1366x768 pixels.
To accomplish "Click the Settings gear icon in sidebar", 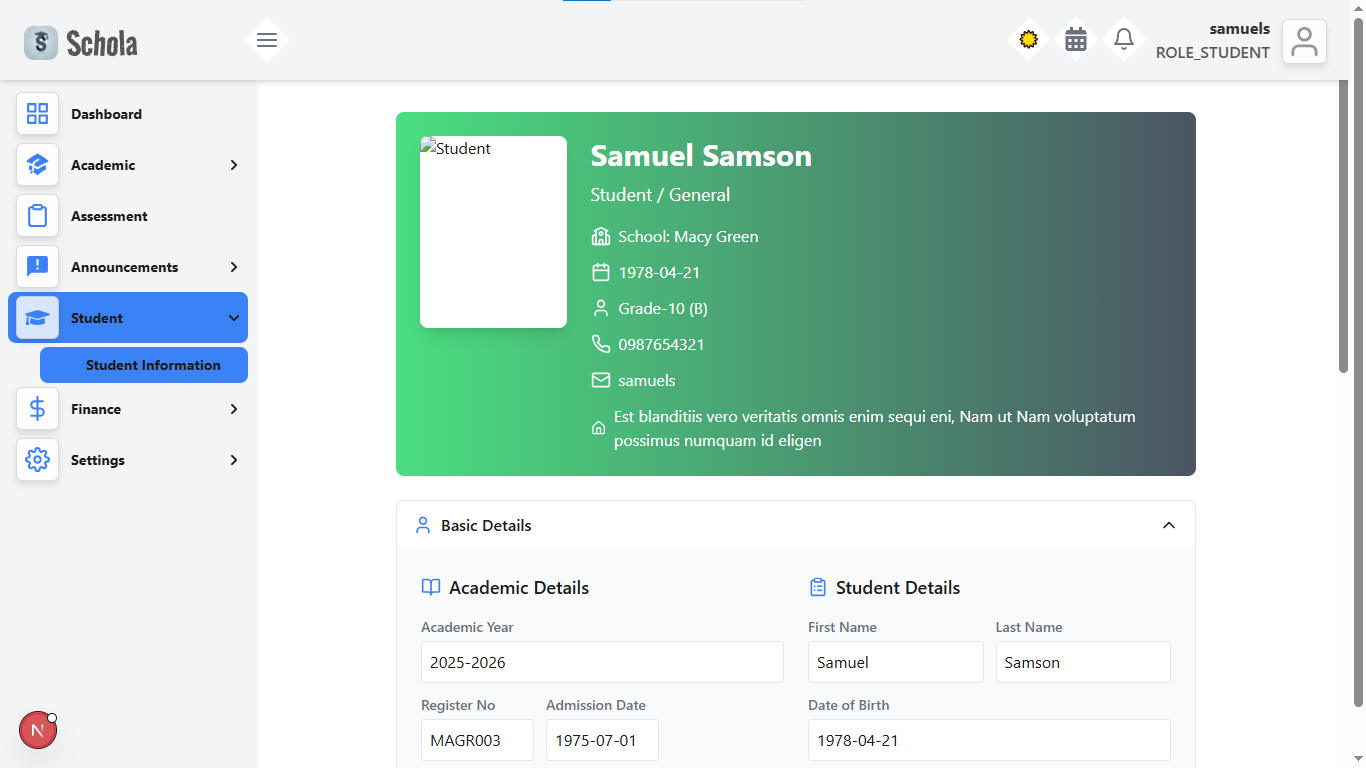I will point(37,460).
